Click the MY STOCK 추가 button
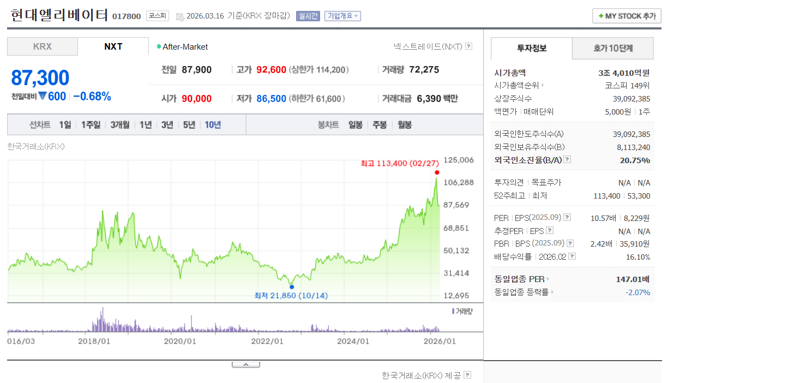This screenshot has width=800, height=383. coord(627,16)
